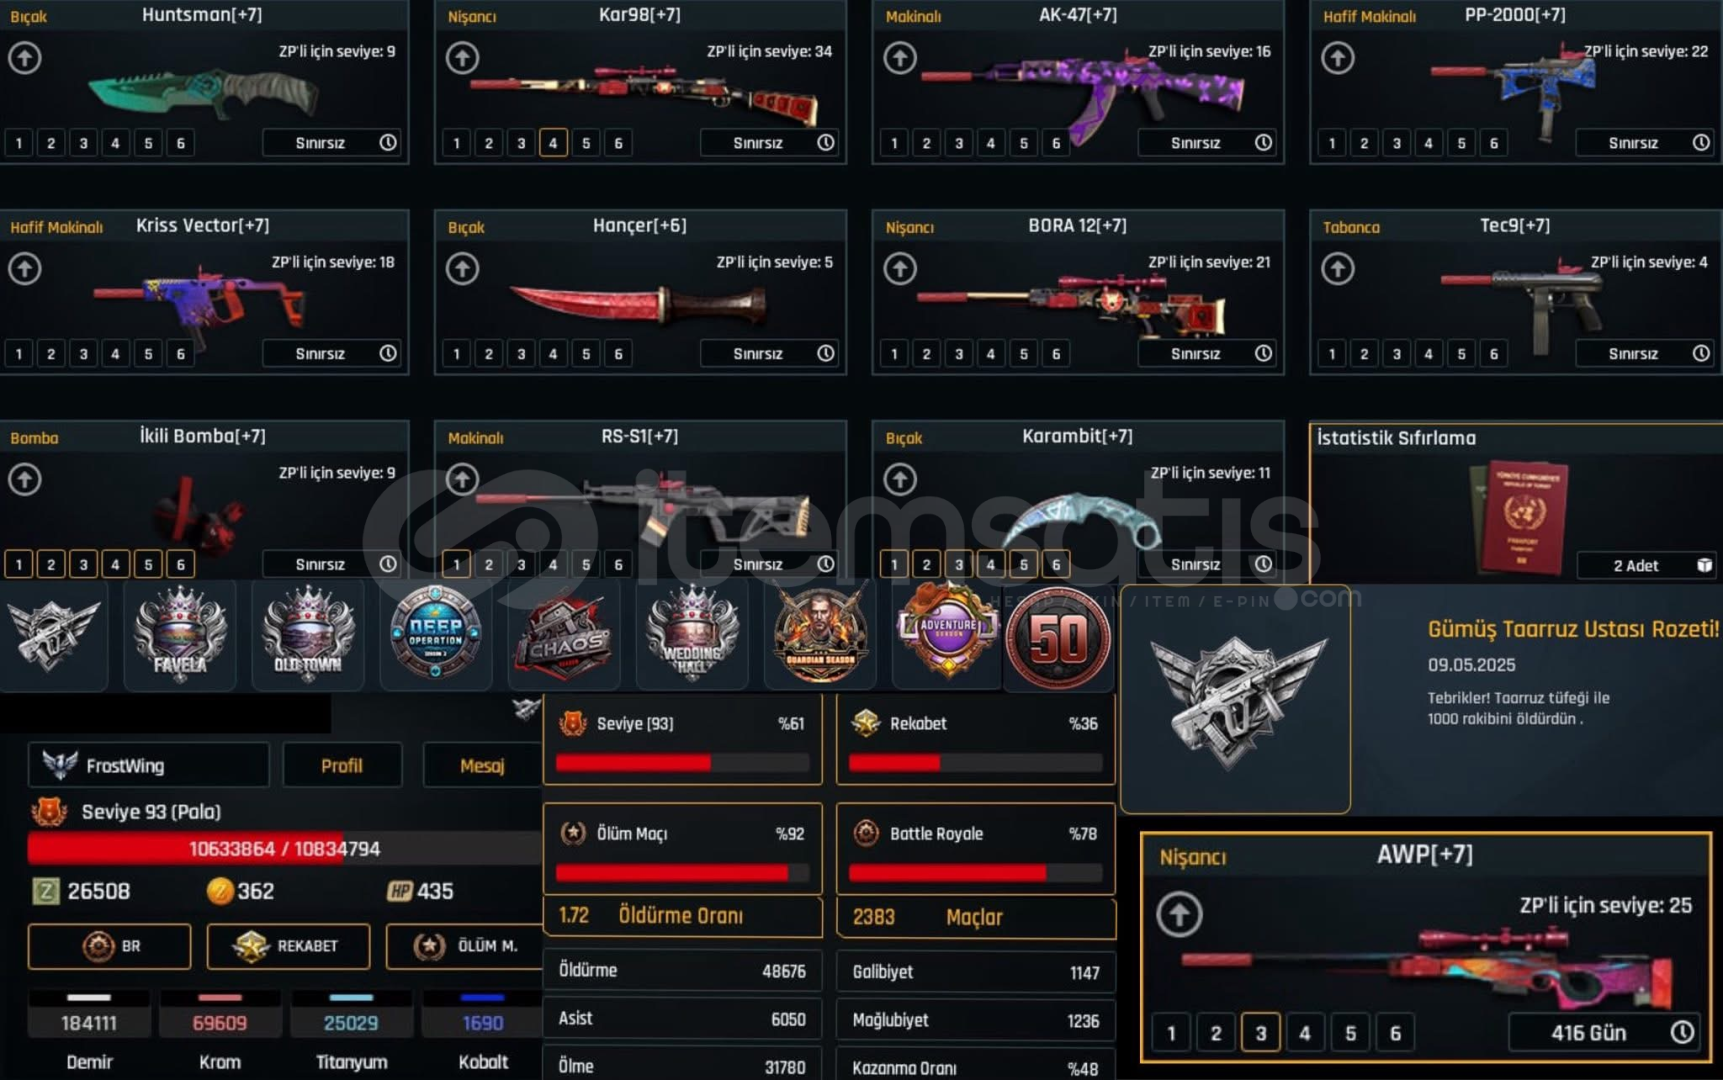This screenshot has height=1080, width=1723.
Task: Select slot 6 on İkili Bomba card
Action: tap(180, 564)
